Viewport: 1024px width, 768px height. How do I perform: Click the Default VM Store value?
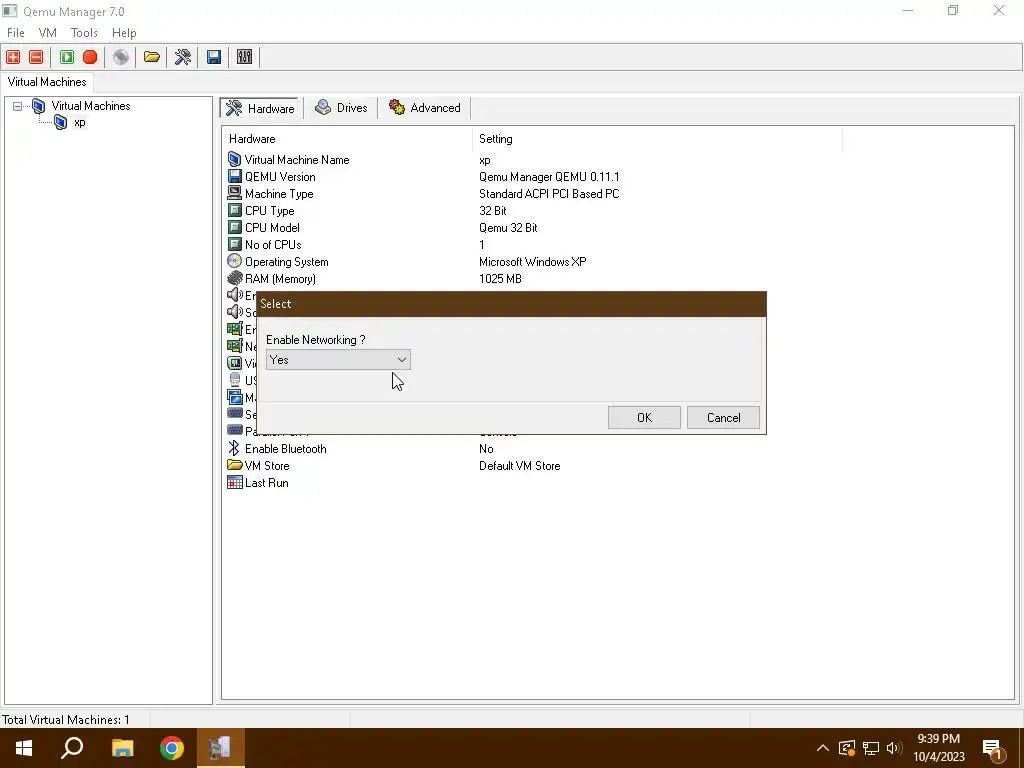[x=519, y=465]
